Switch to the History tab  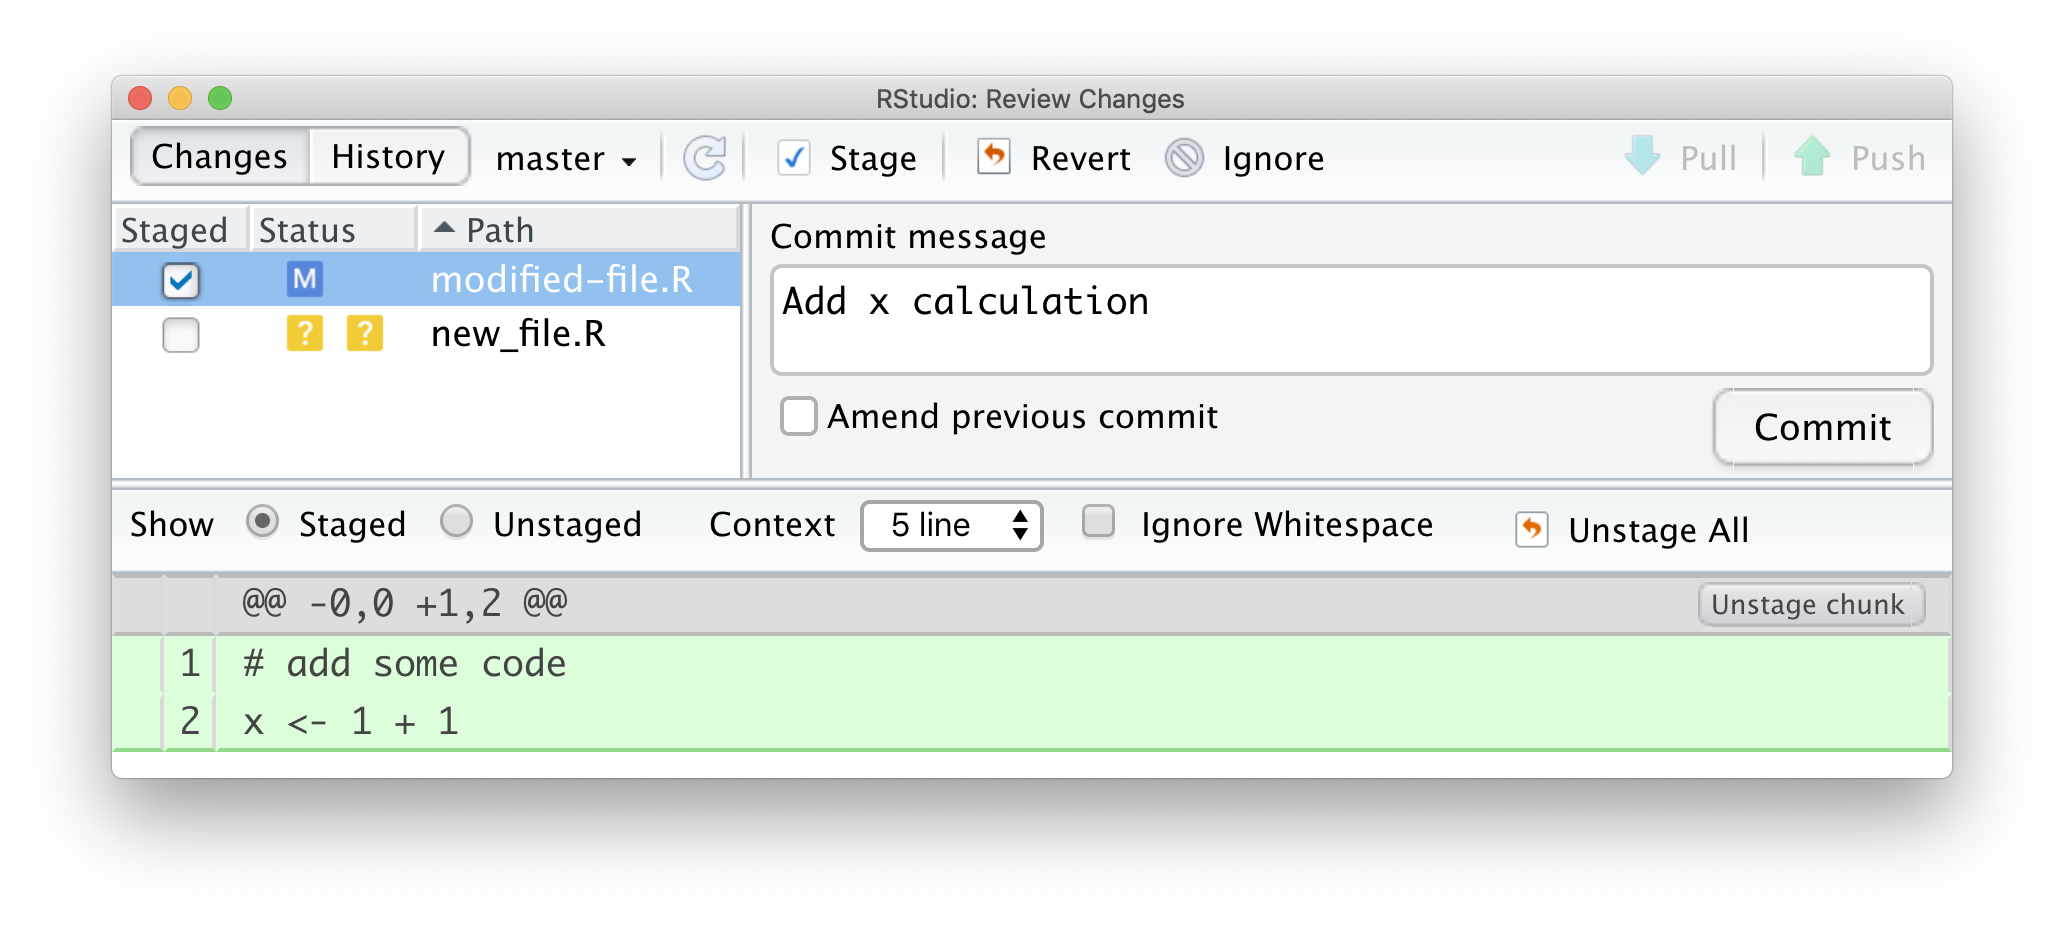point(388,156)
